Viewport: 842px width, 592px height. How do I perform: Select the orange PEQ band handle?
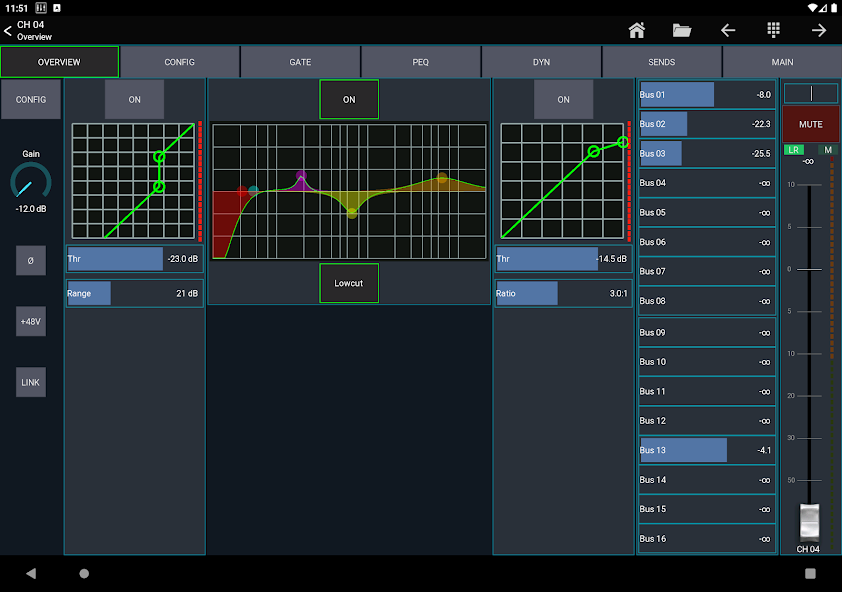tap(442, 178)
